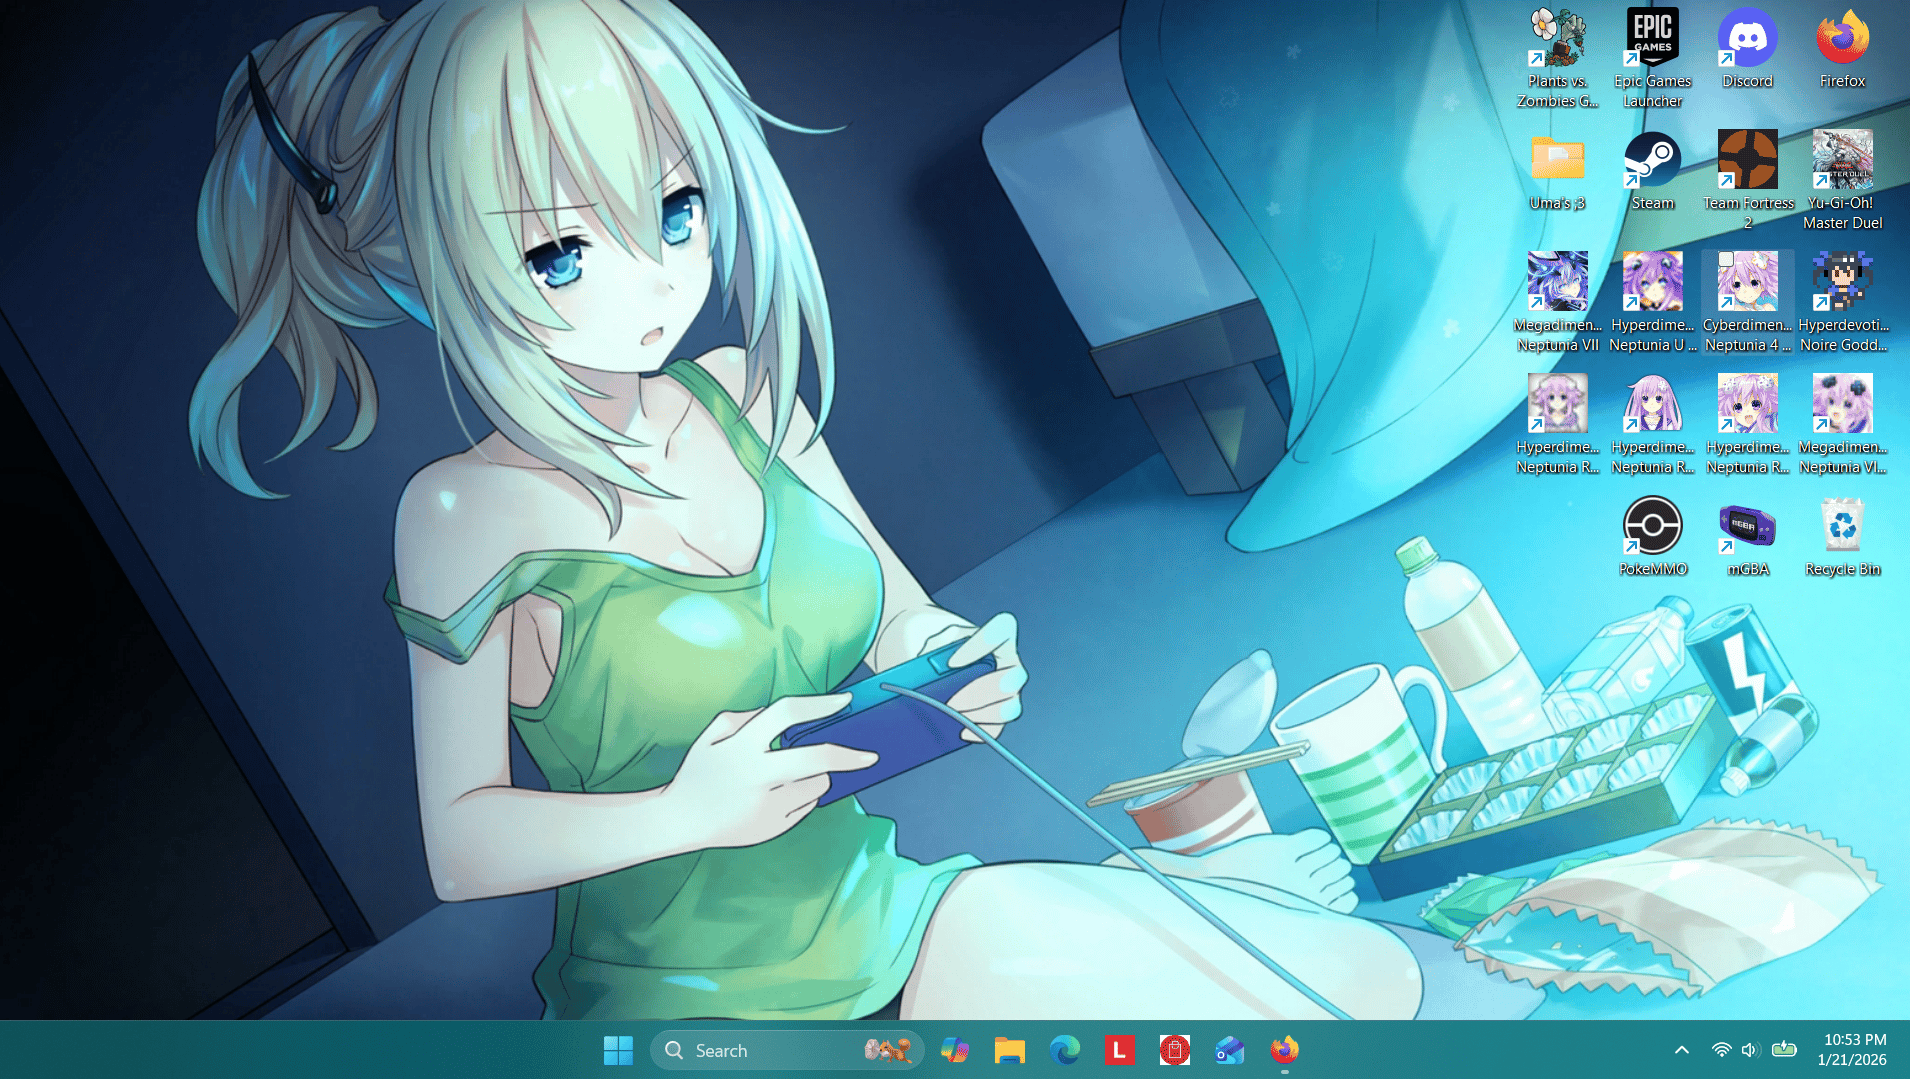Select the Epic Games Launcher desktop icon
This screenshot has height=1079, width=1910.
point(1652,58)
